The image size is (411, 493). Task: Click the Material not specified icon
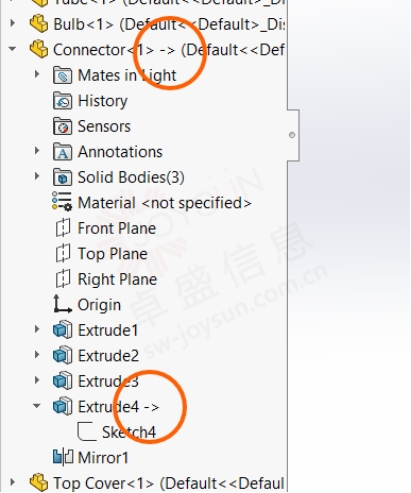(x=62, y=202)
